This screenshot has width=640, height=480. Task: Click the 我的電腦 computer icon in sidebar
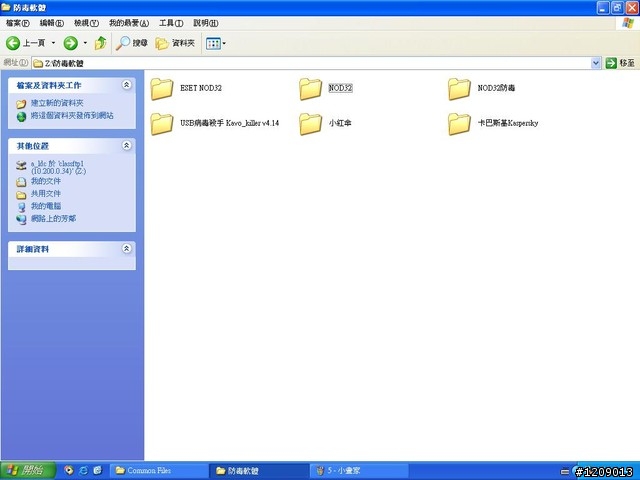click(21, 207)
